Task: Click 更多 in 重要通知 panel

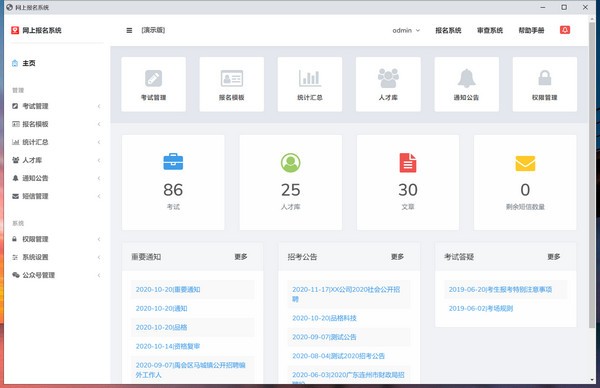Action: (x=241, y=257)
